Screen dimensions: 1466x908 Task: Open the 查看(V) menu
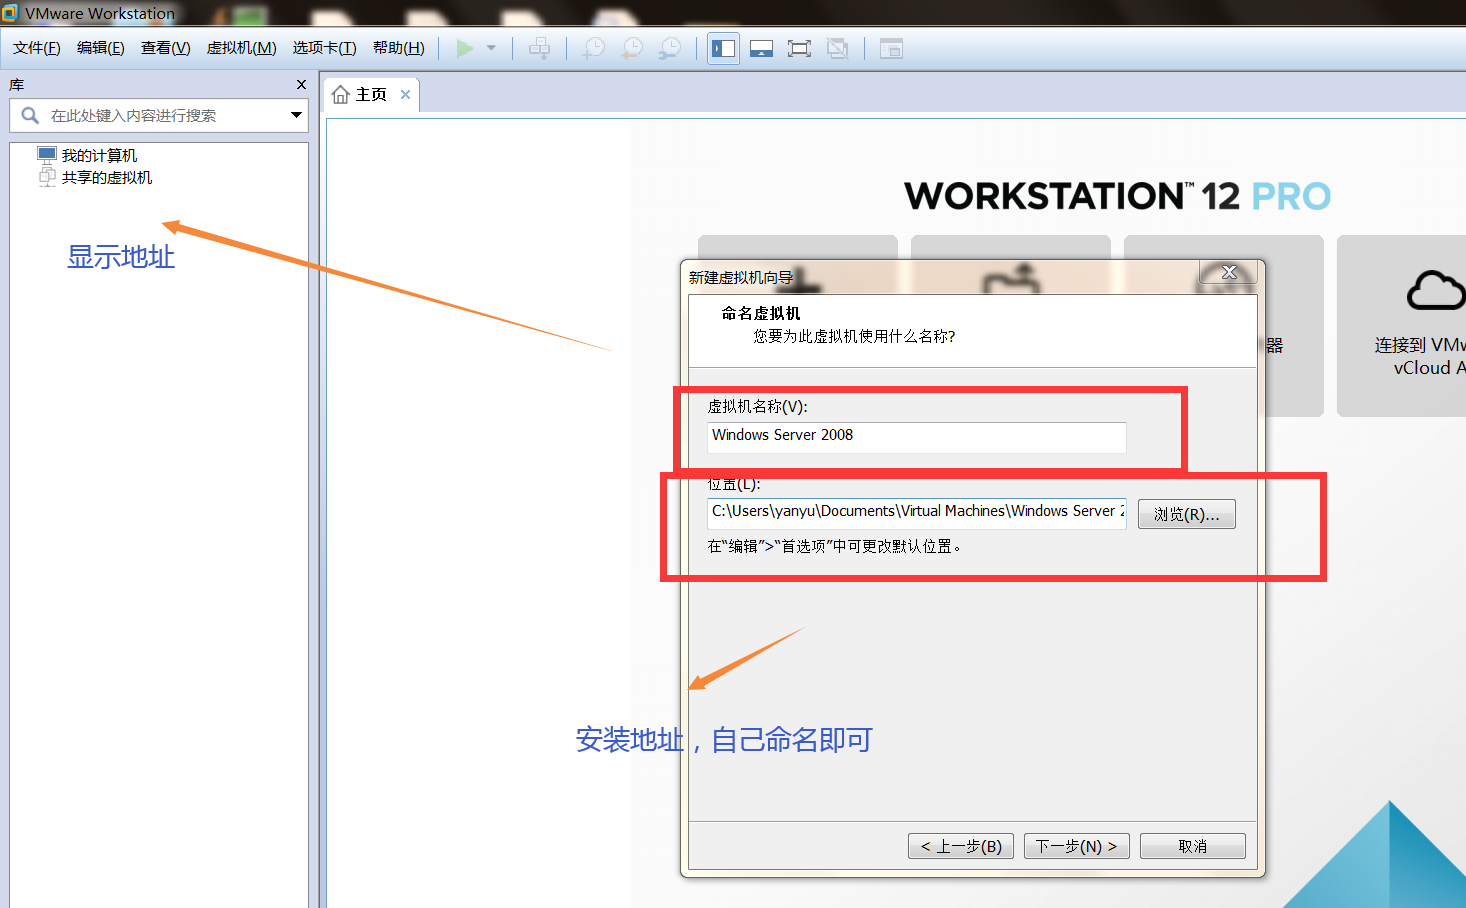(166, 48)
